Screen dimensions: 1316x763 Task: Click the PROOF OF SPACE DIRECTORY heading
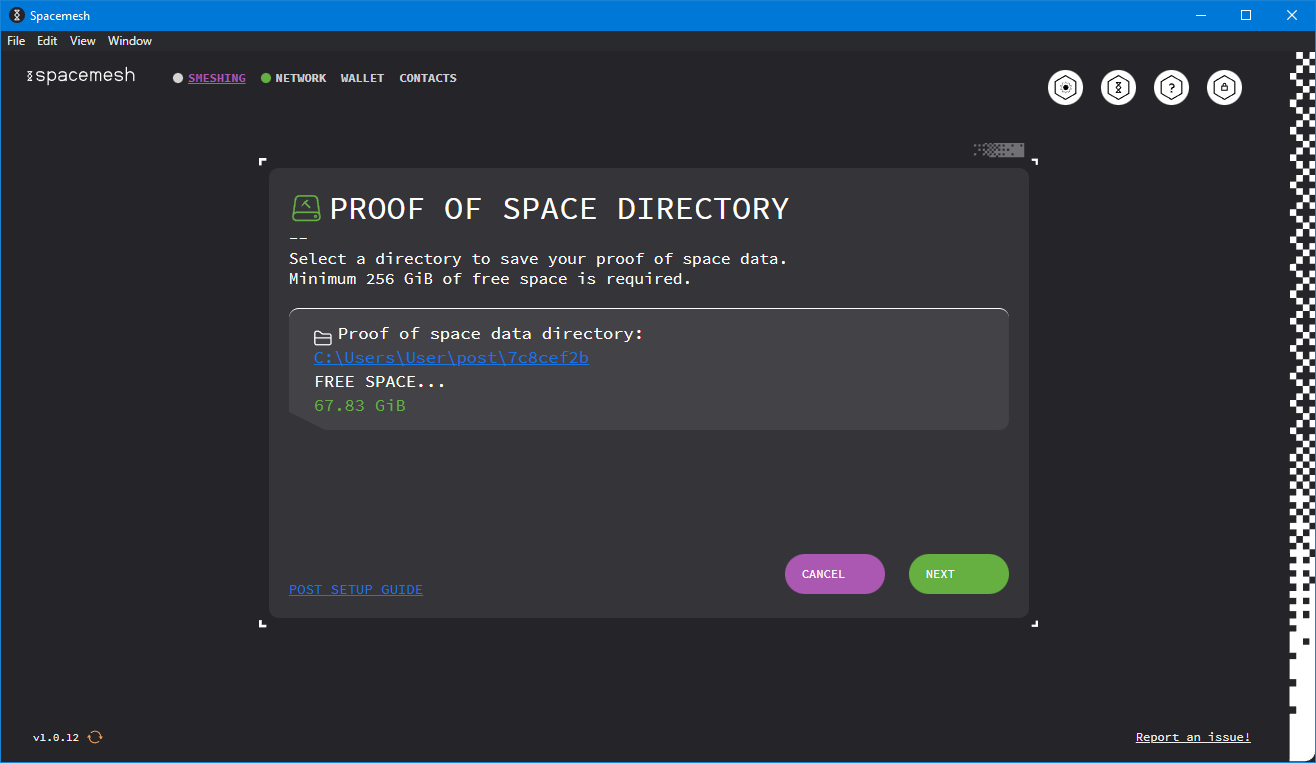click(x=559, y=209)
